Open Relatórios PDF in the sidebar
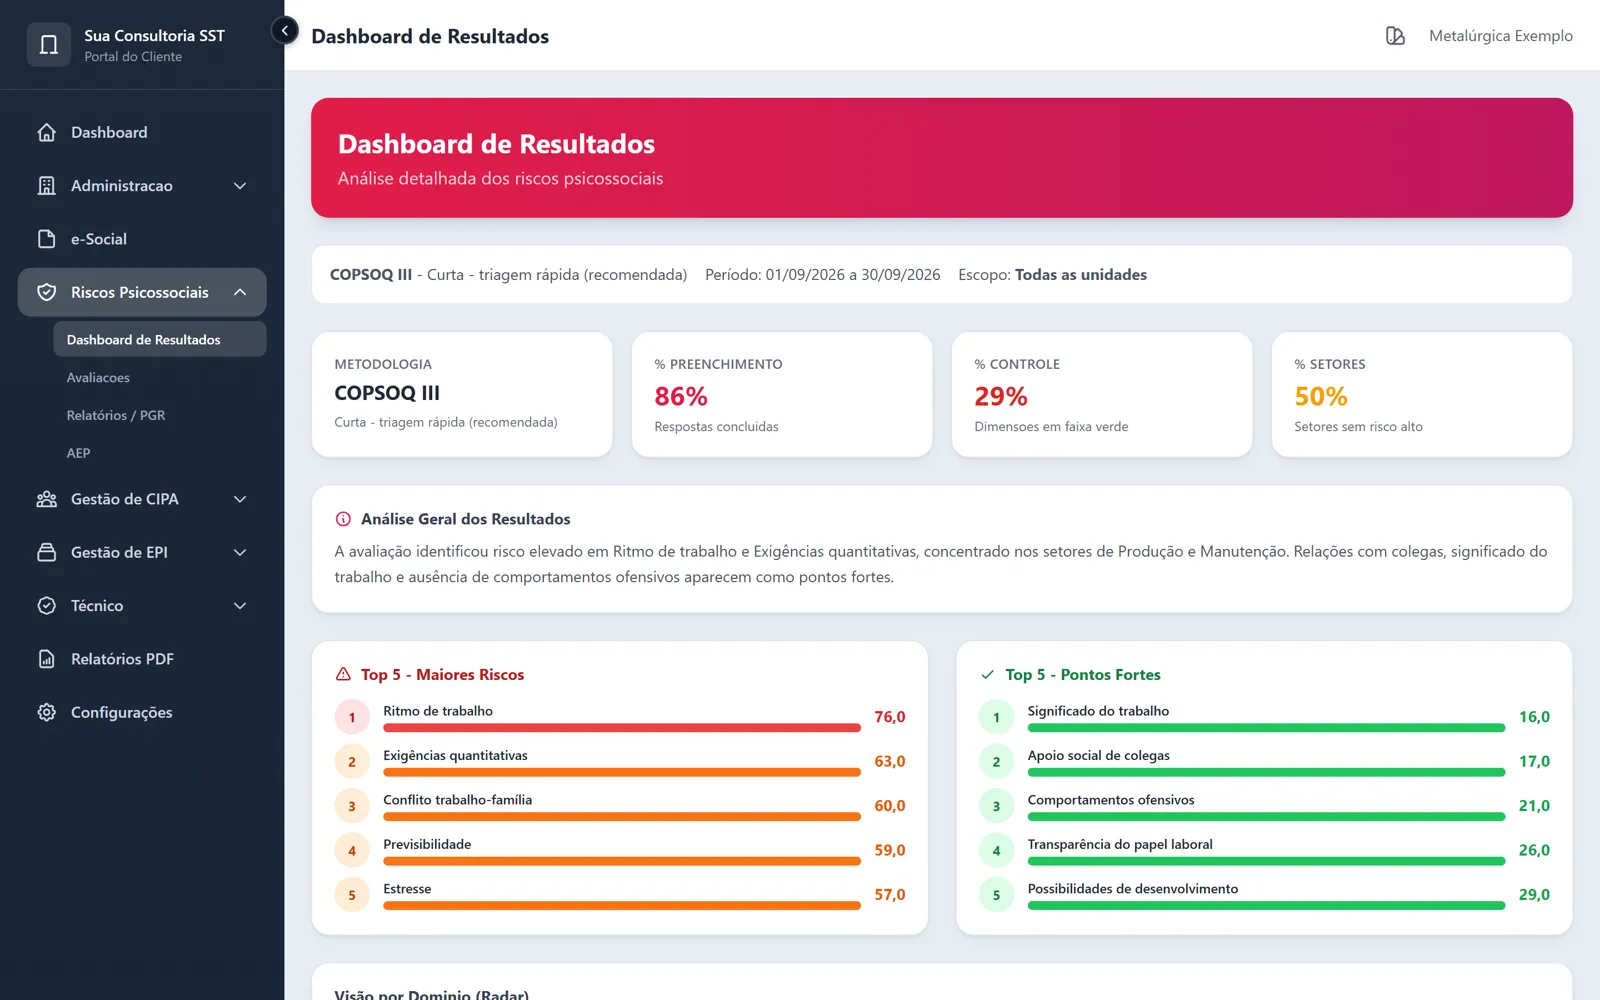The image size is (1600, 1000). tap(142, 659)
